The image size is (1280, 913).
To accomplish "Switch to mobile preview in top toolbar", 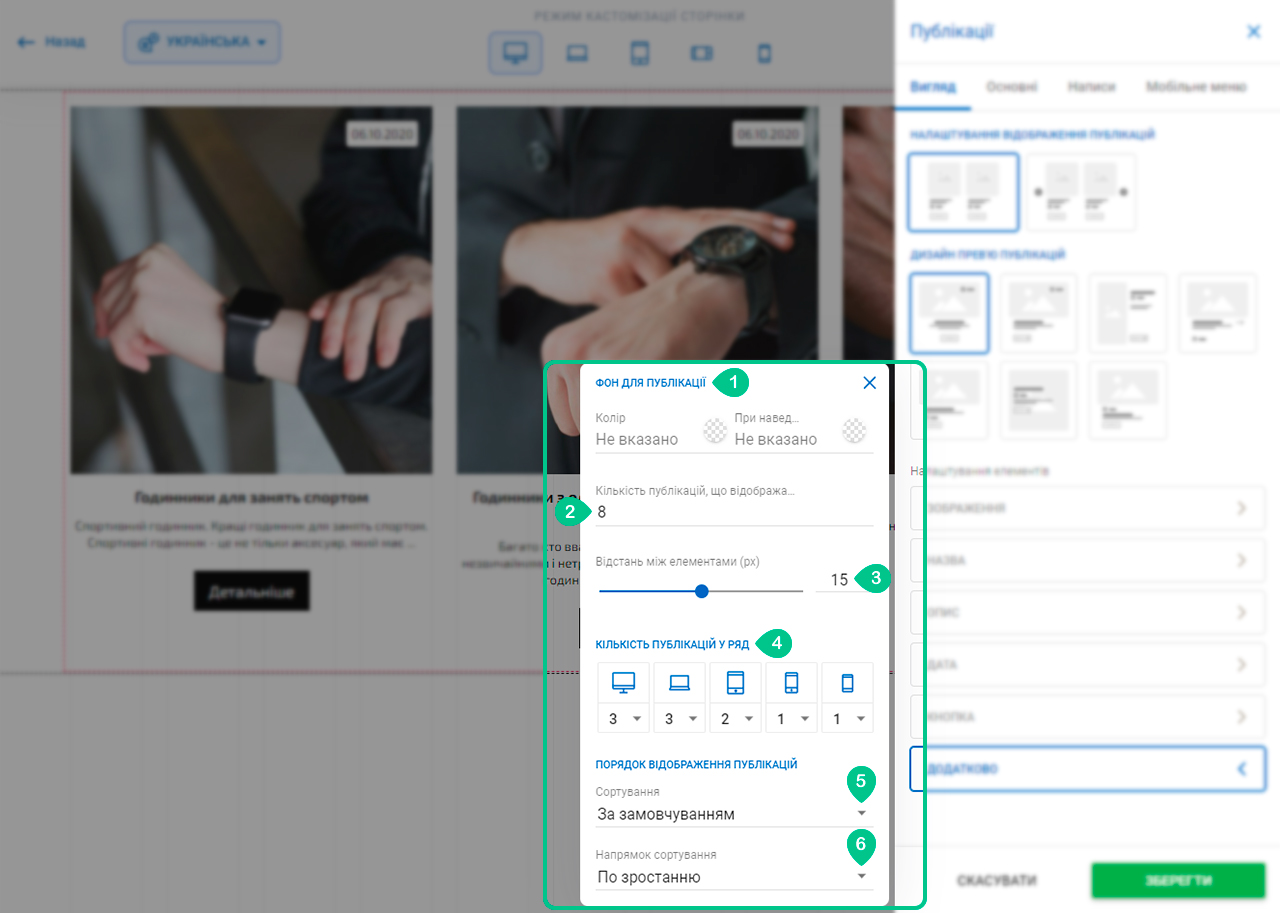I will click(764, 53).
